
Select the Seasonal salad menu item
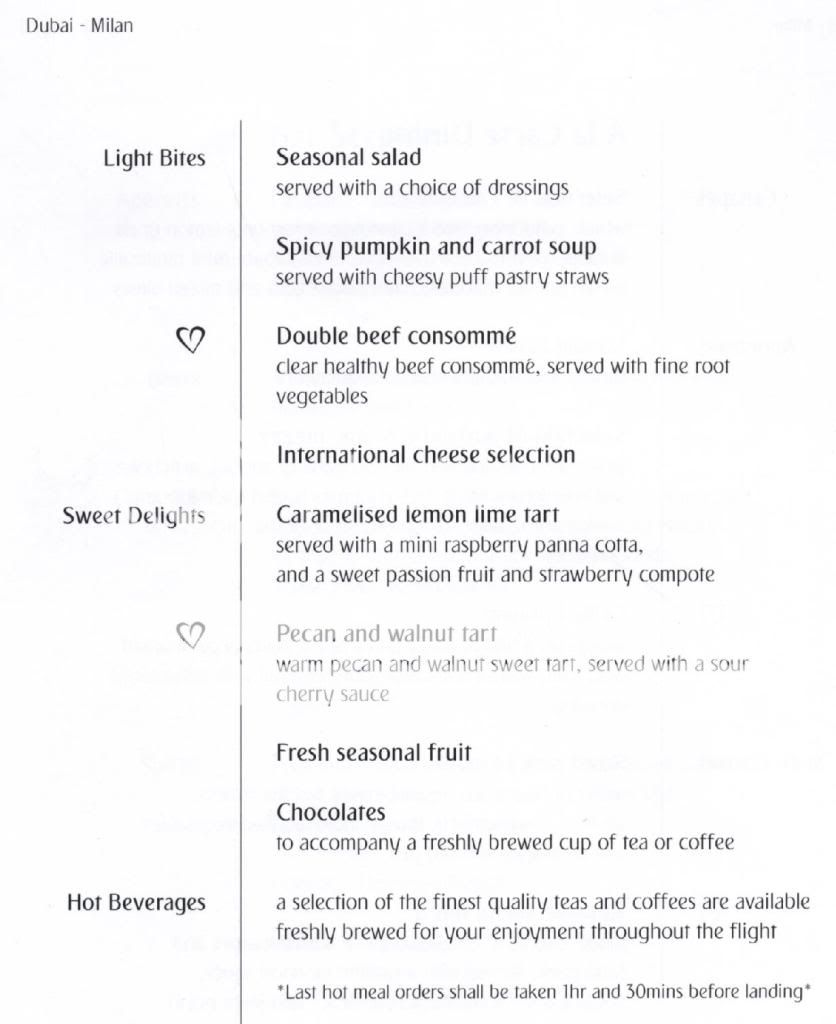click(348, 157)
